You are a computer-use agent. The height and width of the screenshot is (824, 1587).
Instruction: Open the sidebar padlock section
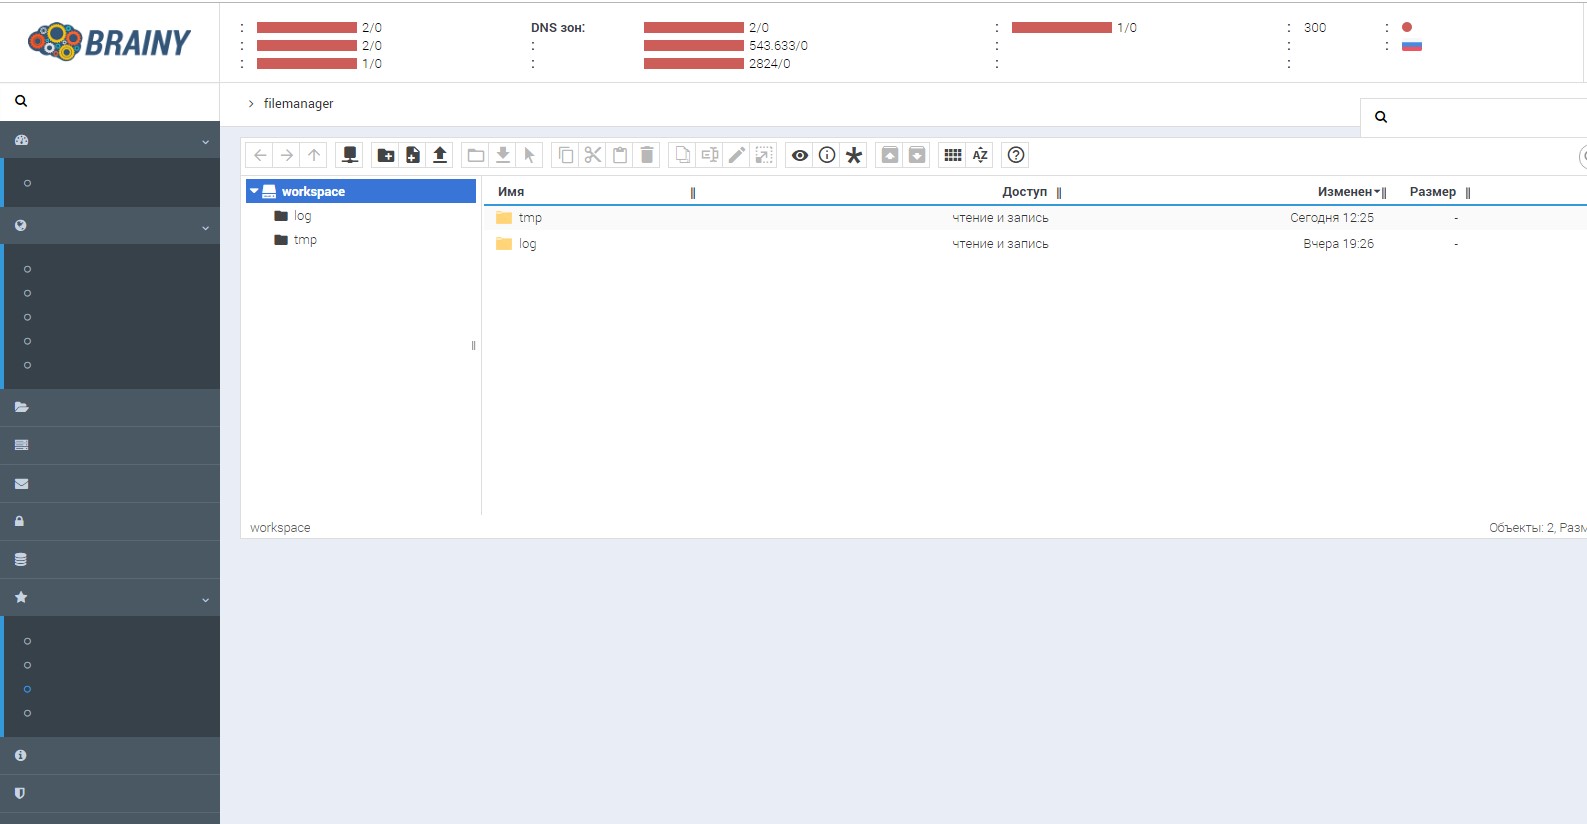110,521
